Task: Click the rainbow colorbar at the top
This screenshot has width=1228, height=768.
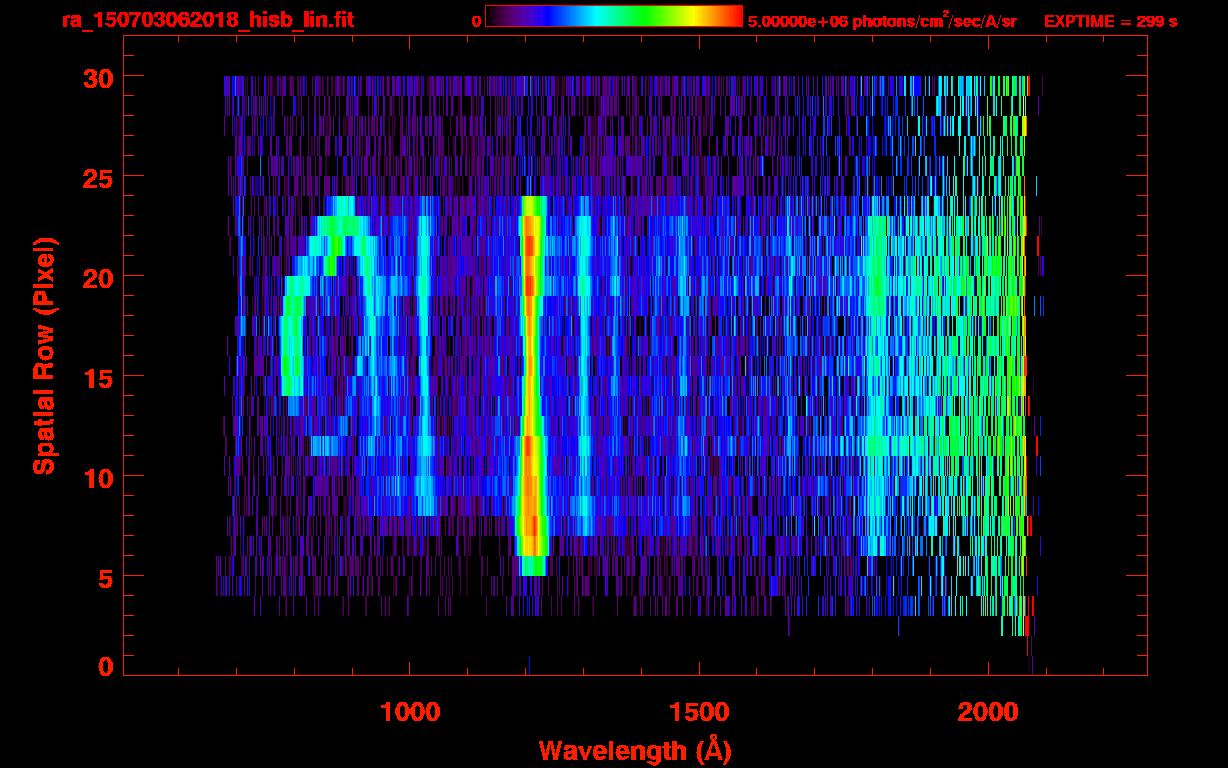Action: (613, 16)
